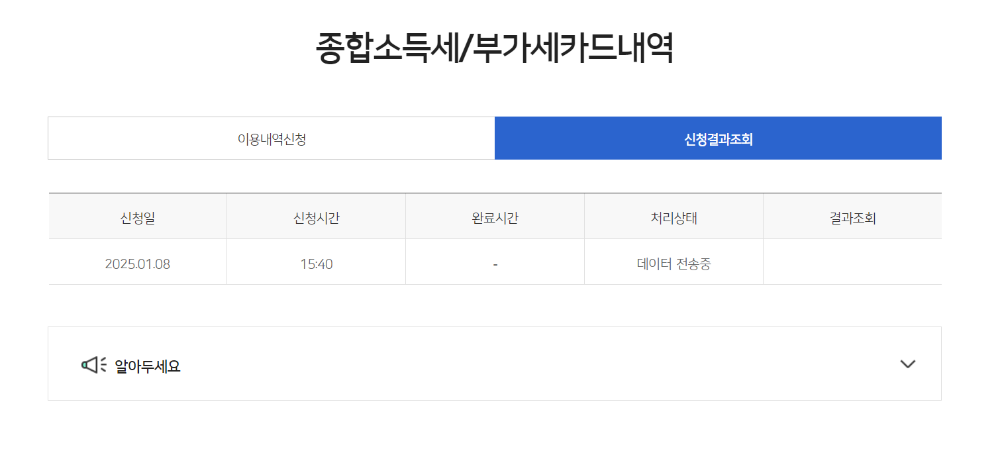
Task: Expand the 알아두세요 section chevron
Action: tap(908, 364)
